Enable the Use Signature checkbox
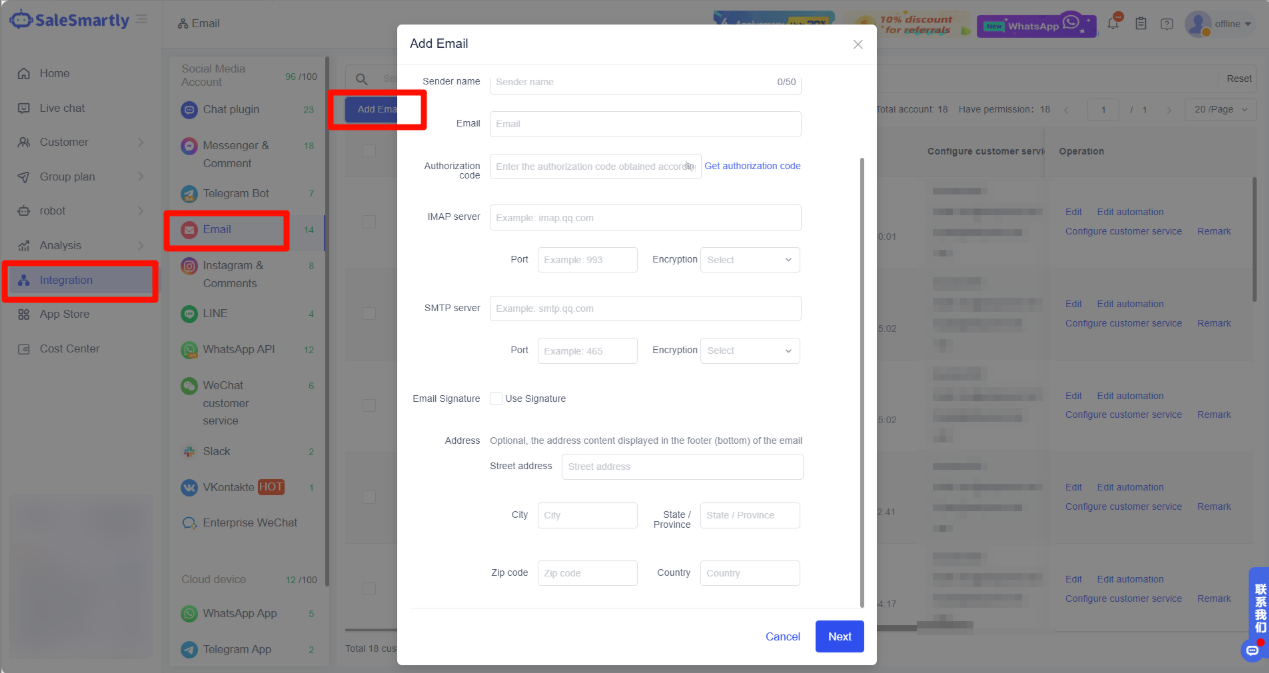Image resolution: width=1269 pixels, height=673 pixels. 496,398
